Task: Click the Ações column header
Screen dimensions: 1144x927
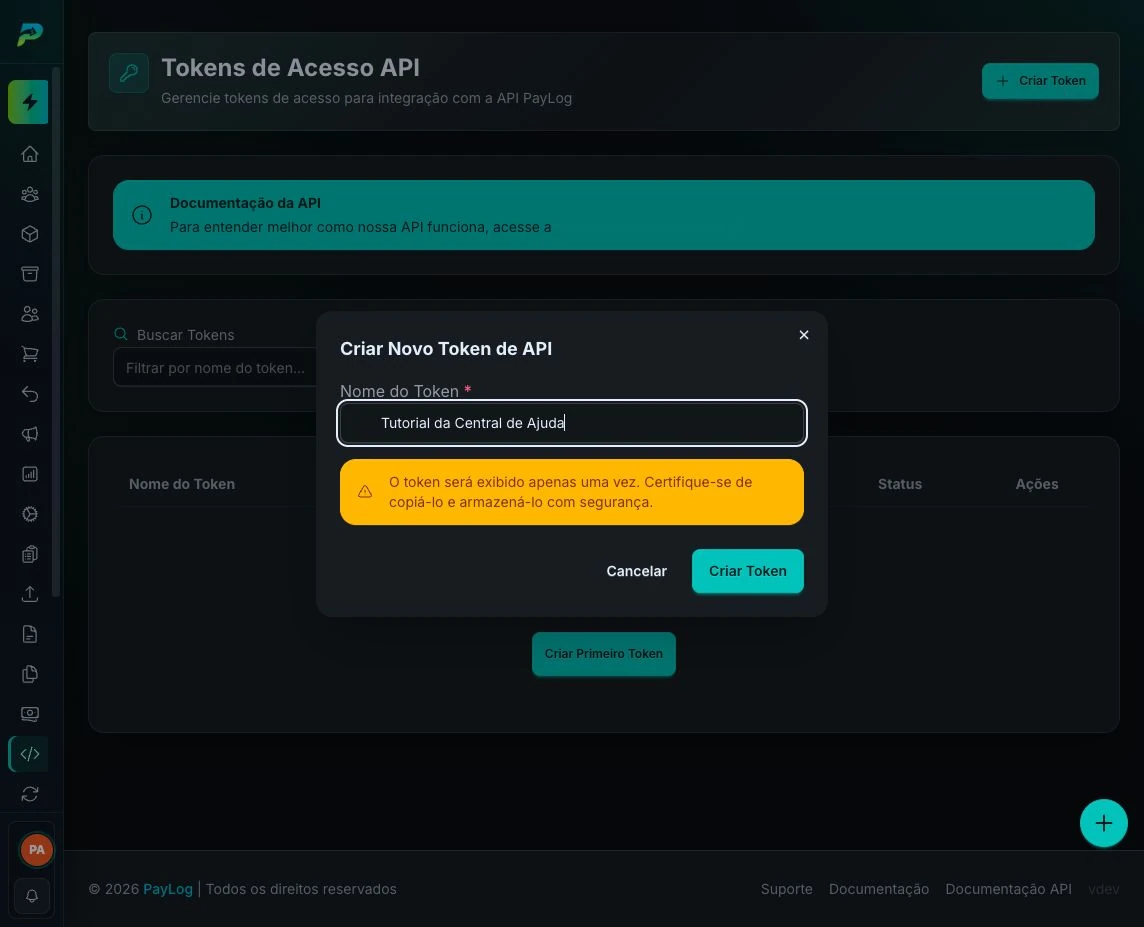Action: tap(1037, 484)
